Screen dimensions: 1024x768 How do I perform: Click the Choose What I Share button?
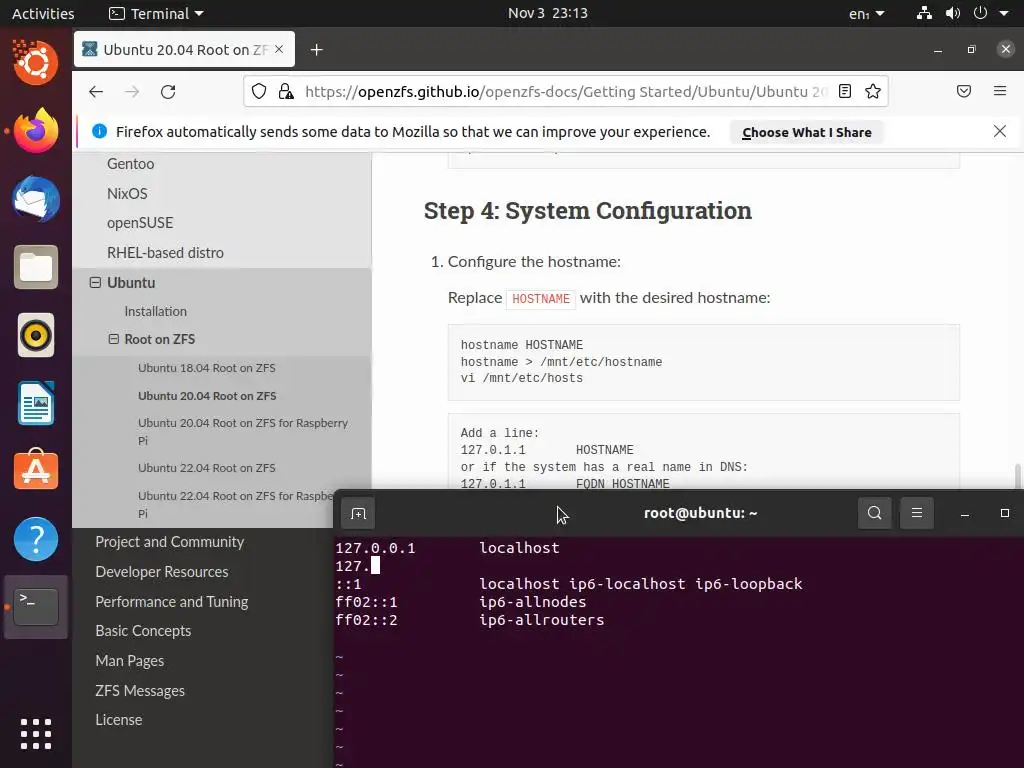pos(807,132)
